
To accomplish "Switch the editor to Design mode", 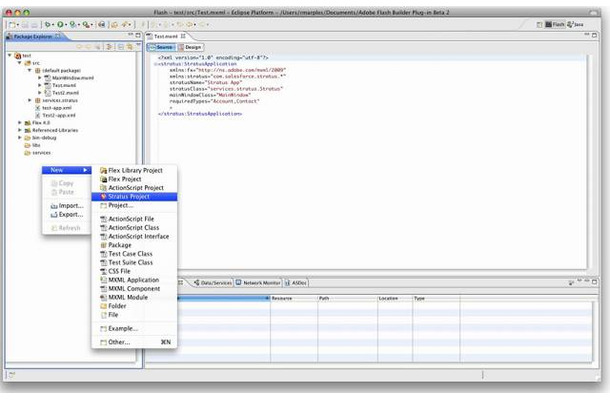I will pyautogui.click(x=190, y=47).
